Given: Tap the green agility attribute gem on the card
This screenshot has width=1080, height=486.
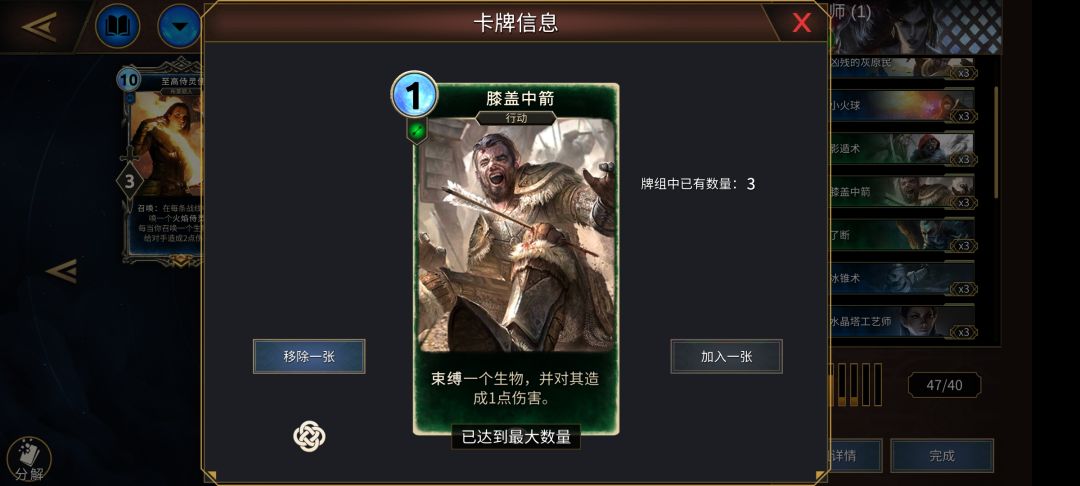Looking at the screenshot, I should click(417, 130).
